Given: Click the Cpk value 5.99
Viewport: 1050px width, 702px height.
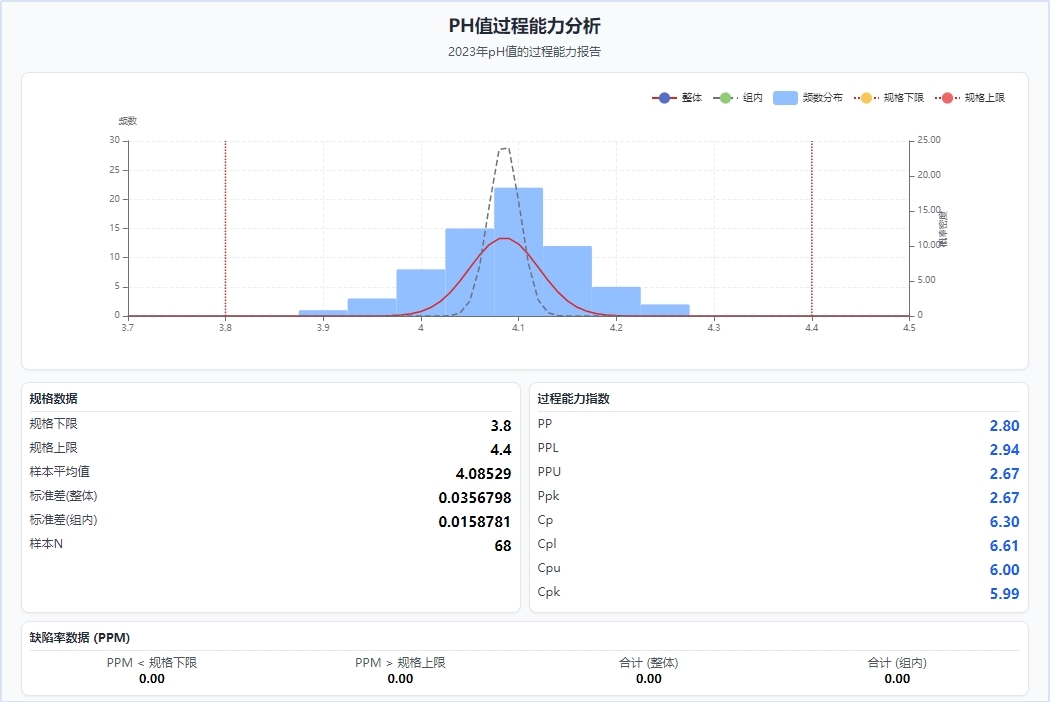Looking at the screenshot, I should [x=1003, y=594].
